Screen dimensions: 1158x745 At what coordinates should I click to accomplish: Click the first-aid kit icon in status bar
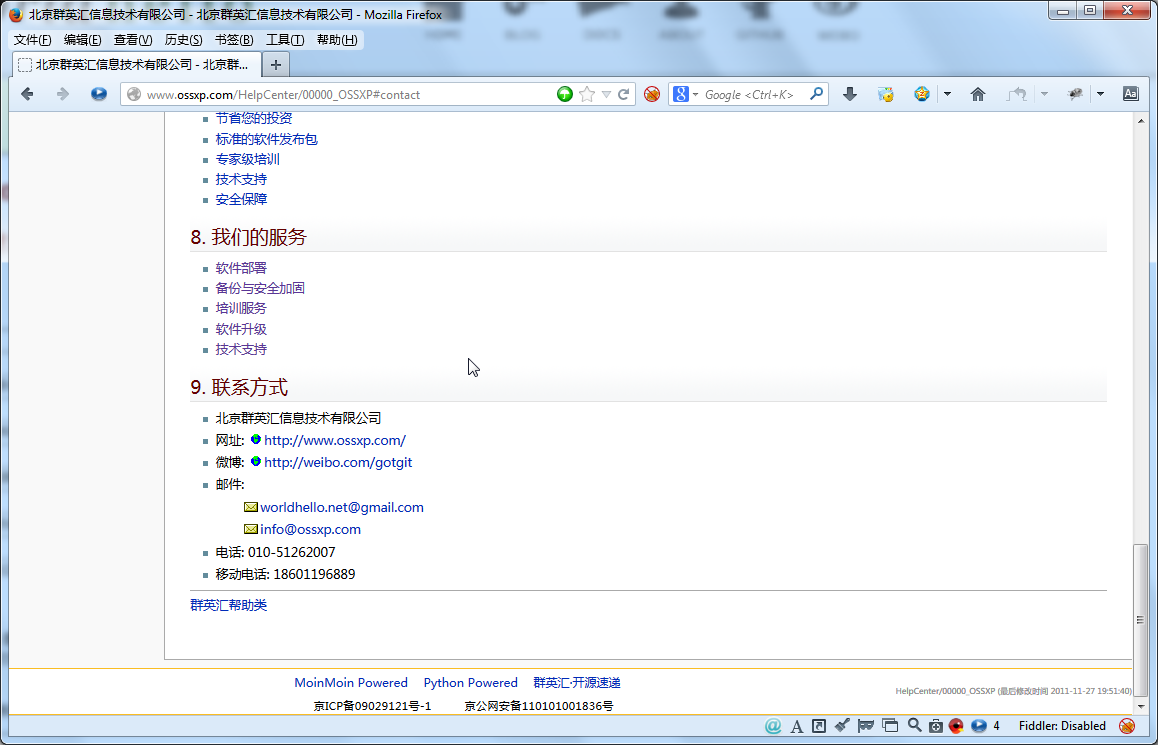936,726
